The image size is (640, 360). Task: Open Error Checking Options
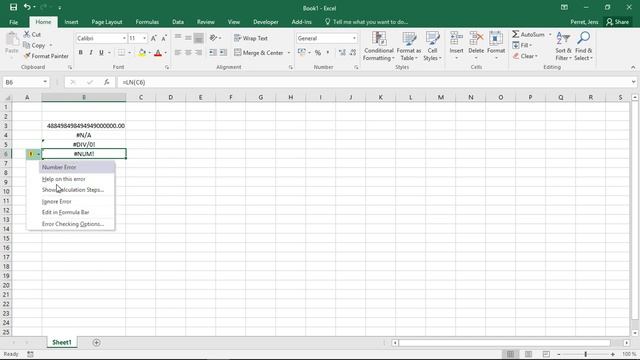(73, 224)
